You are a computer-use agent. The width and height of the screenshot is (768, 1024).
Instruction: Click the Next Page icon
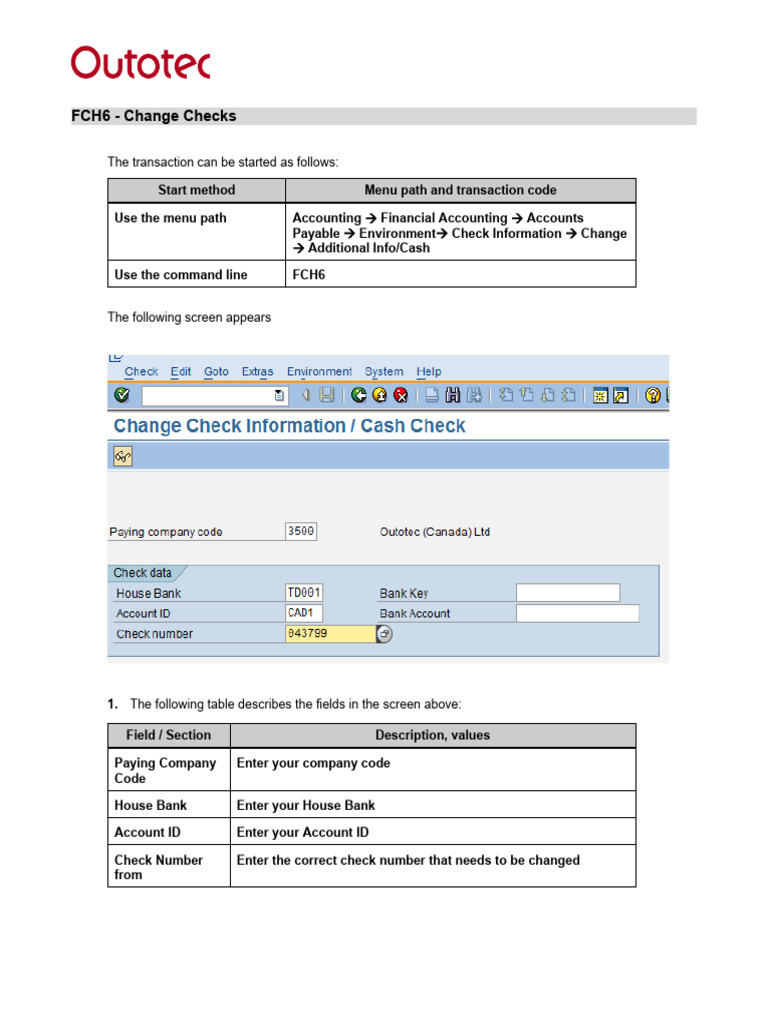[x=548, y=395]
